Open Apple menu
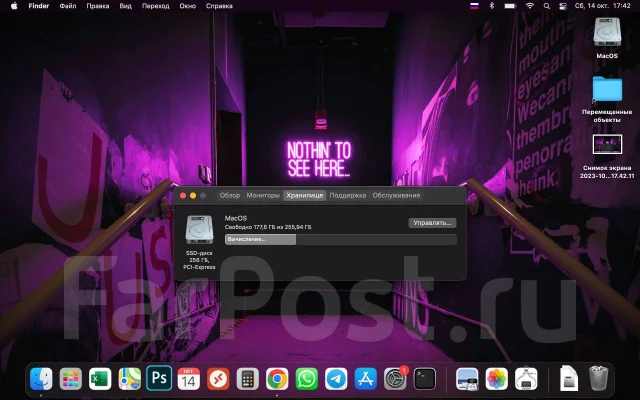 click(14, 6)
